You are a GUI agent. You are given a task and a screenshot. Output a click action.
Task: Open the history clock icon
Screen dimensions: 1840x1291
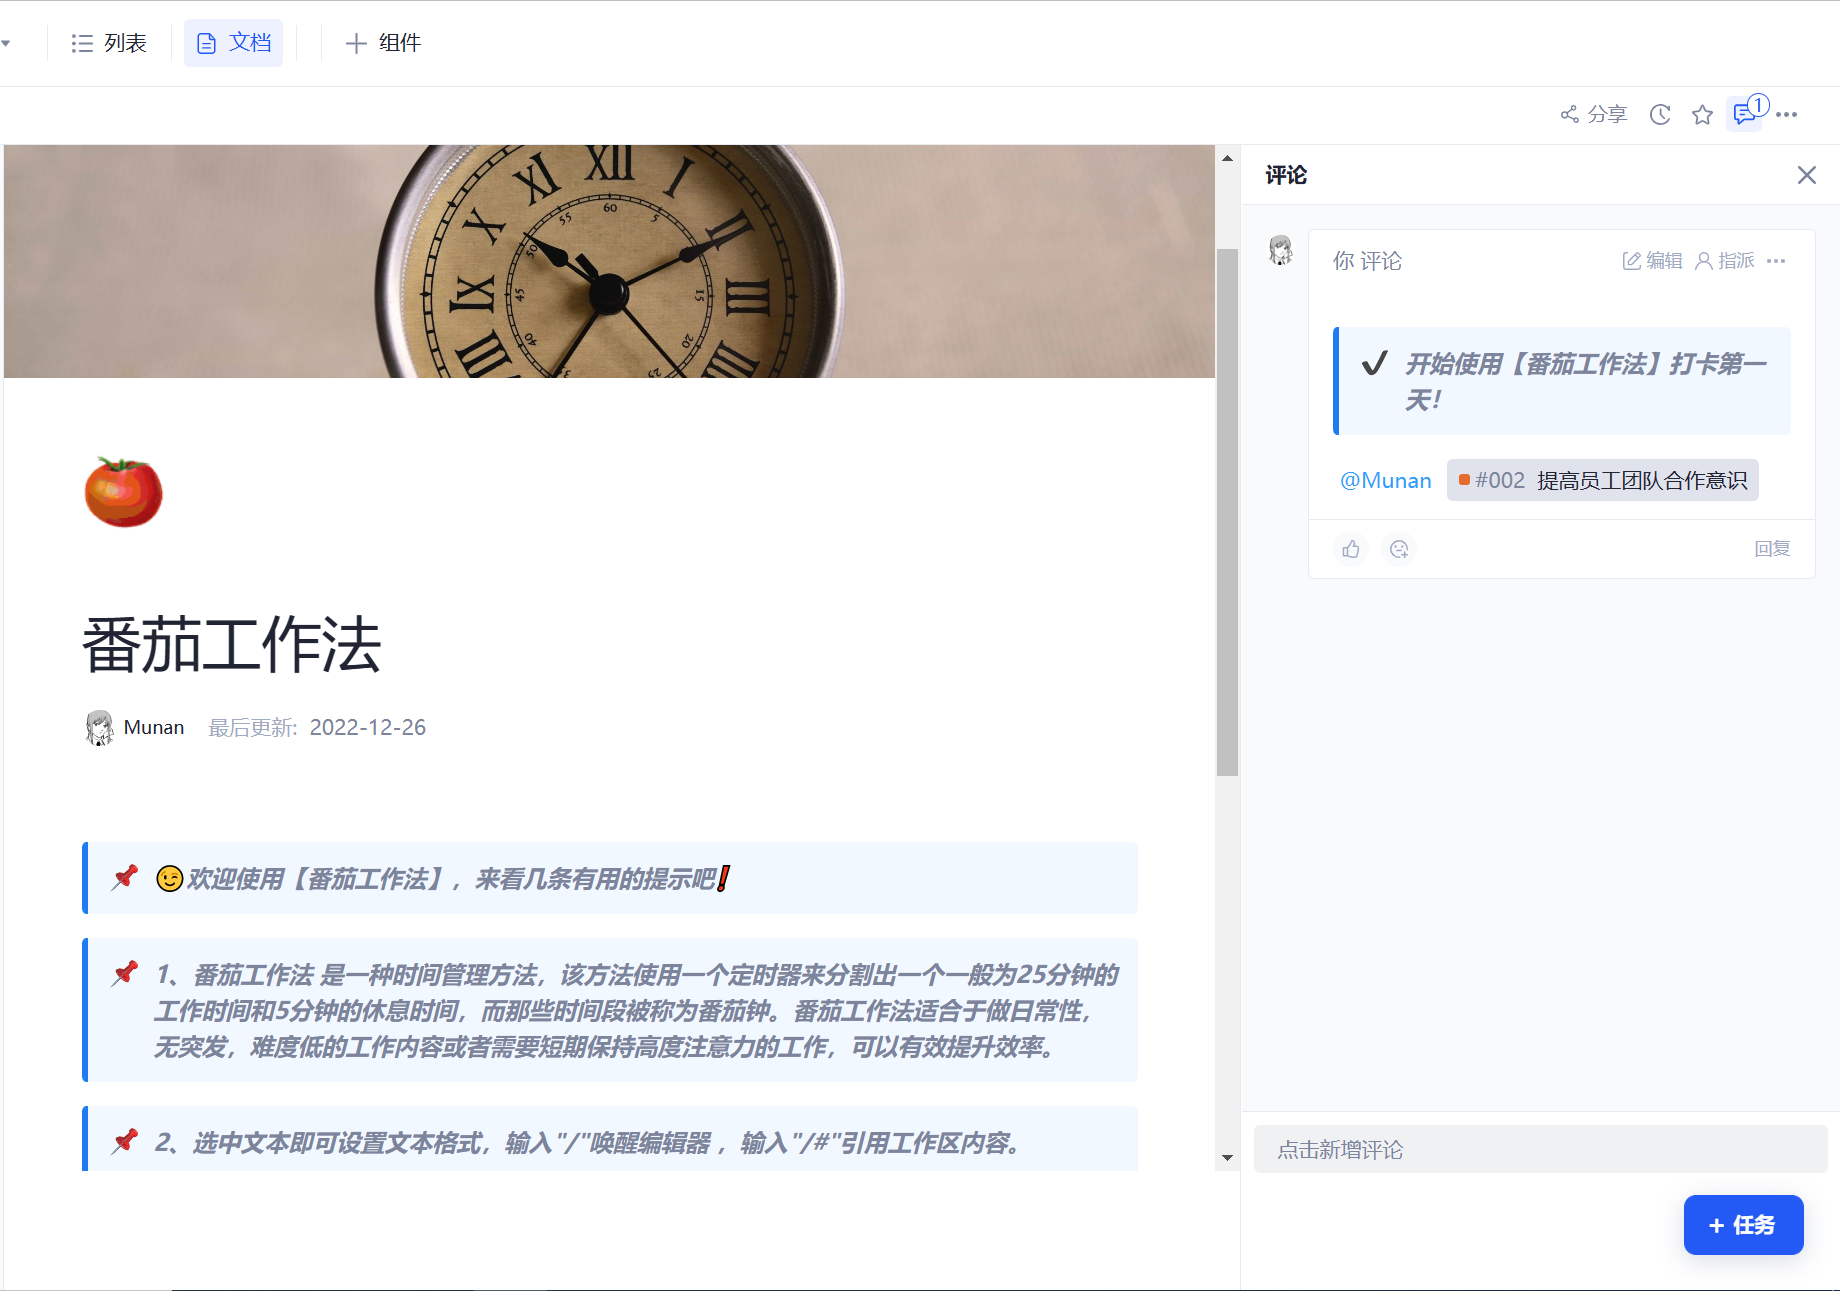click(1660, 114)
